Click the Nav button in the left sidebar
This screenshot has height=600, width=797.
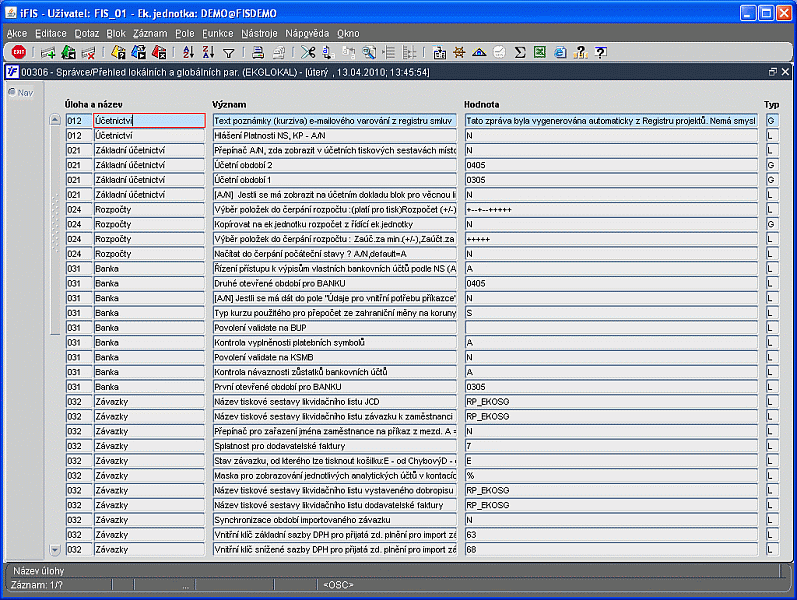click(x=21, y=93)
